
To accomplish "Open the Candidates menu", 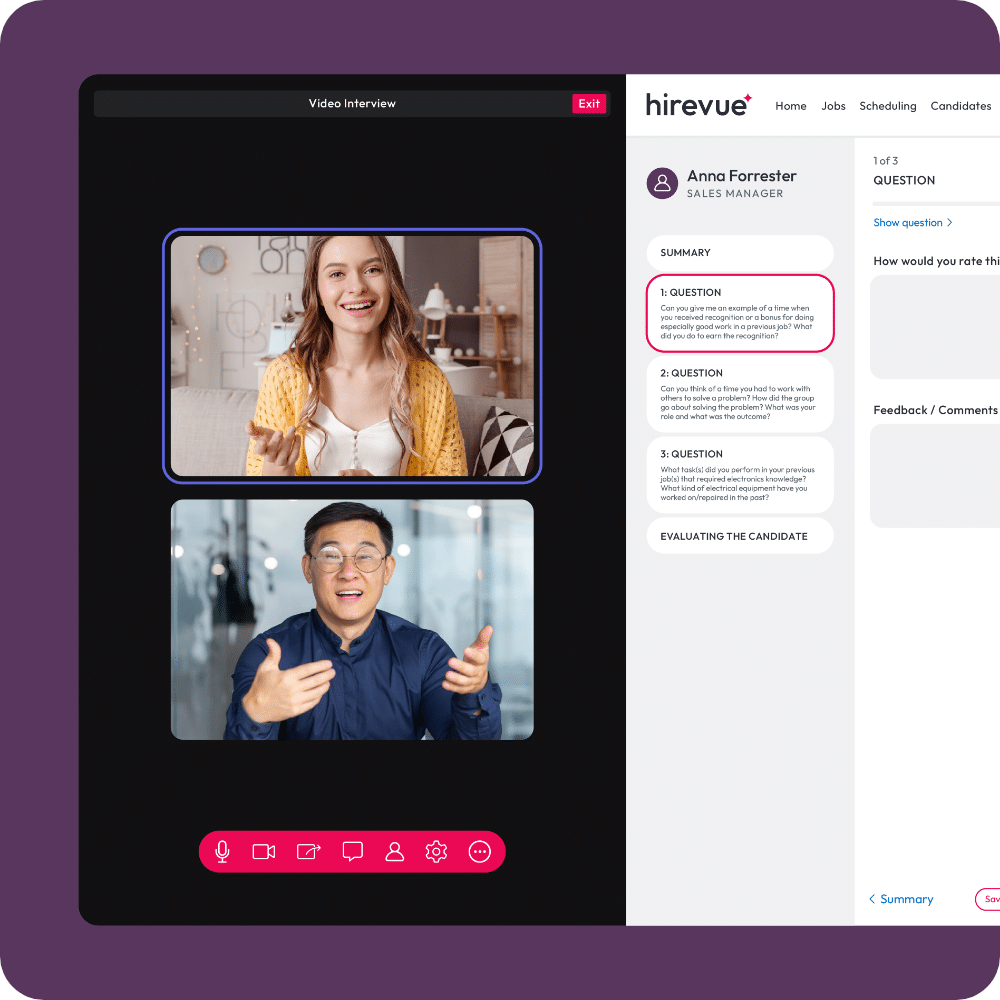I will pyautogui.click(x=960, y=106).
